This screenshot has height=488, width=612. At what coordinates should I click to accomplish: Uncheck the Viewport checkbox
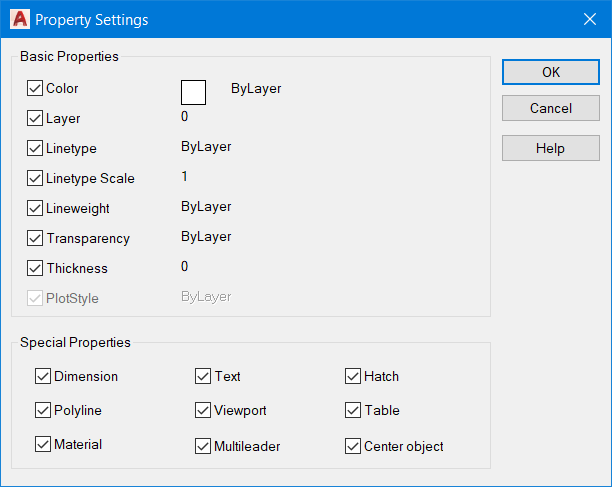pos(203,410)
